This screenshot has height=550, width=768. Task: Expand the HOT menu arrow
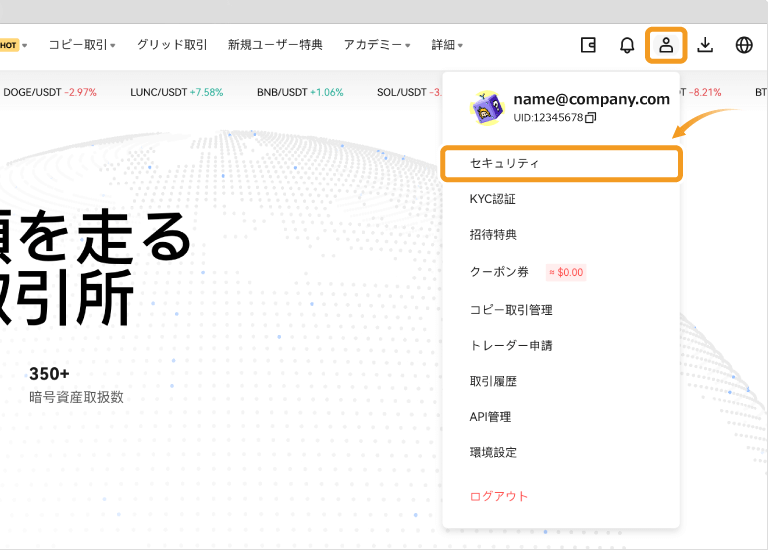(x=24, y=46)
